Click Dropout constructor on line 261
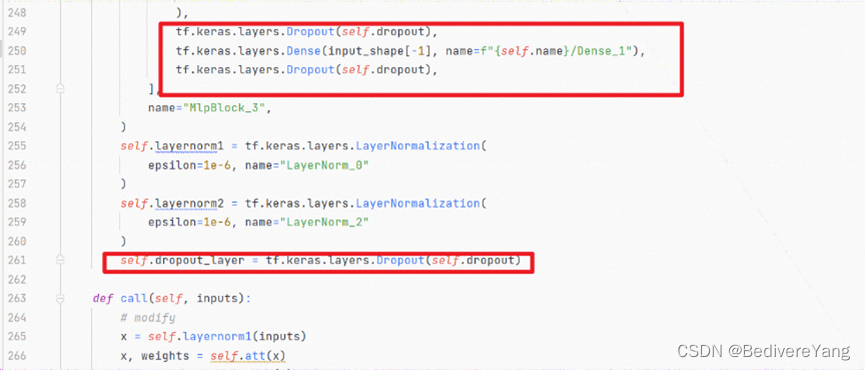The image size is (865, 370). click(401, 260)
